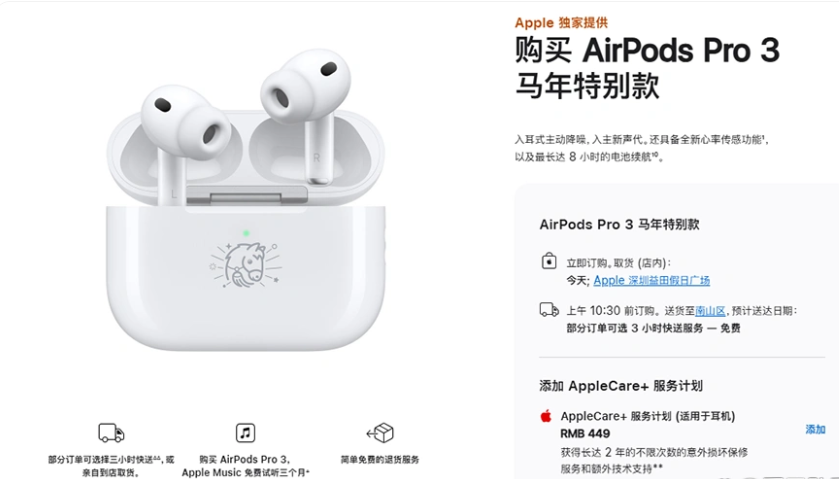839x479 pixels.
Task: Click the 购买 AirPods Pro 3 马年特别款 title
Action: coord(647,68)
